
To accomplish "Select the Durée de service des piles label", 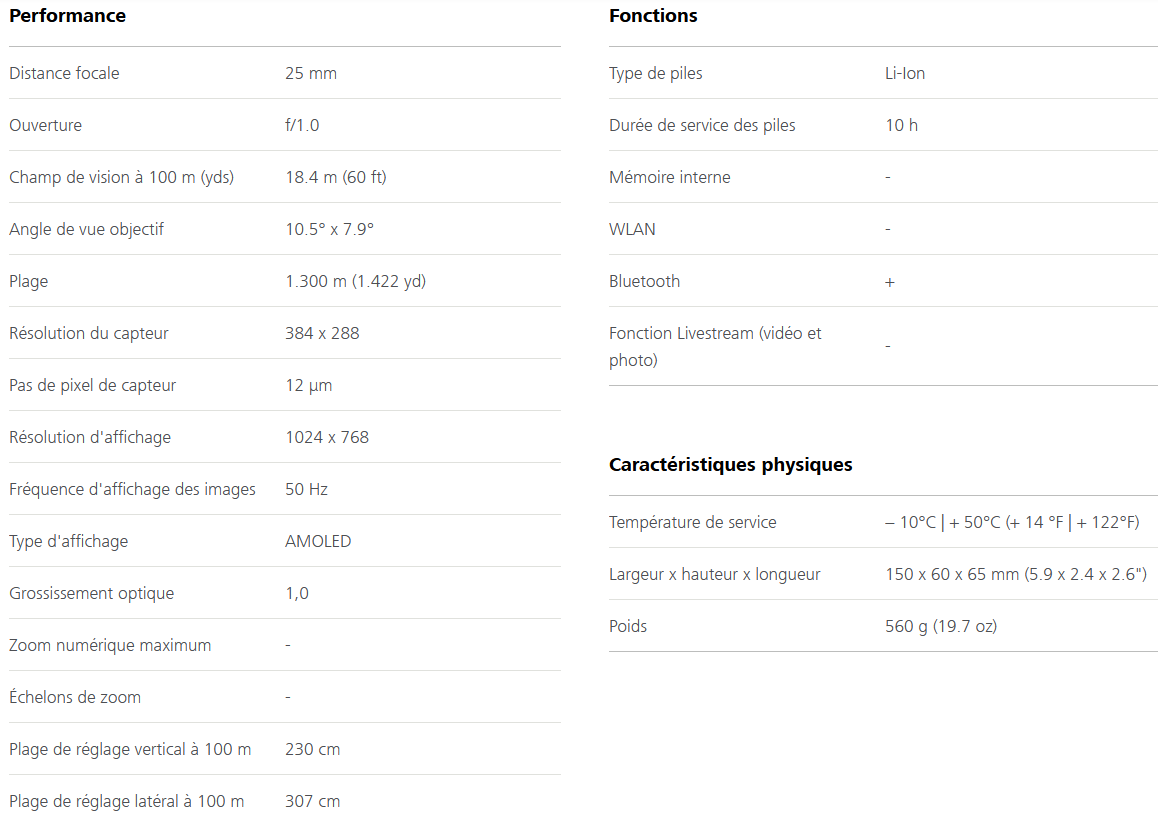I will click(702, 126).
